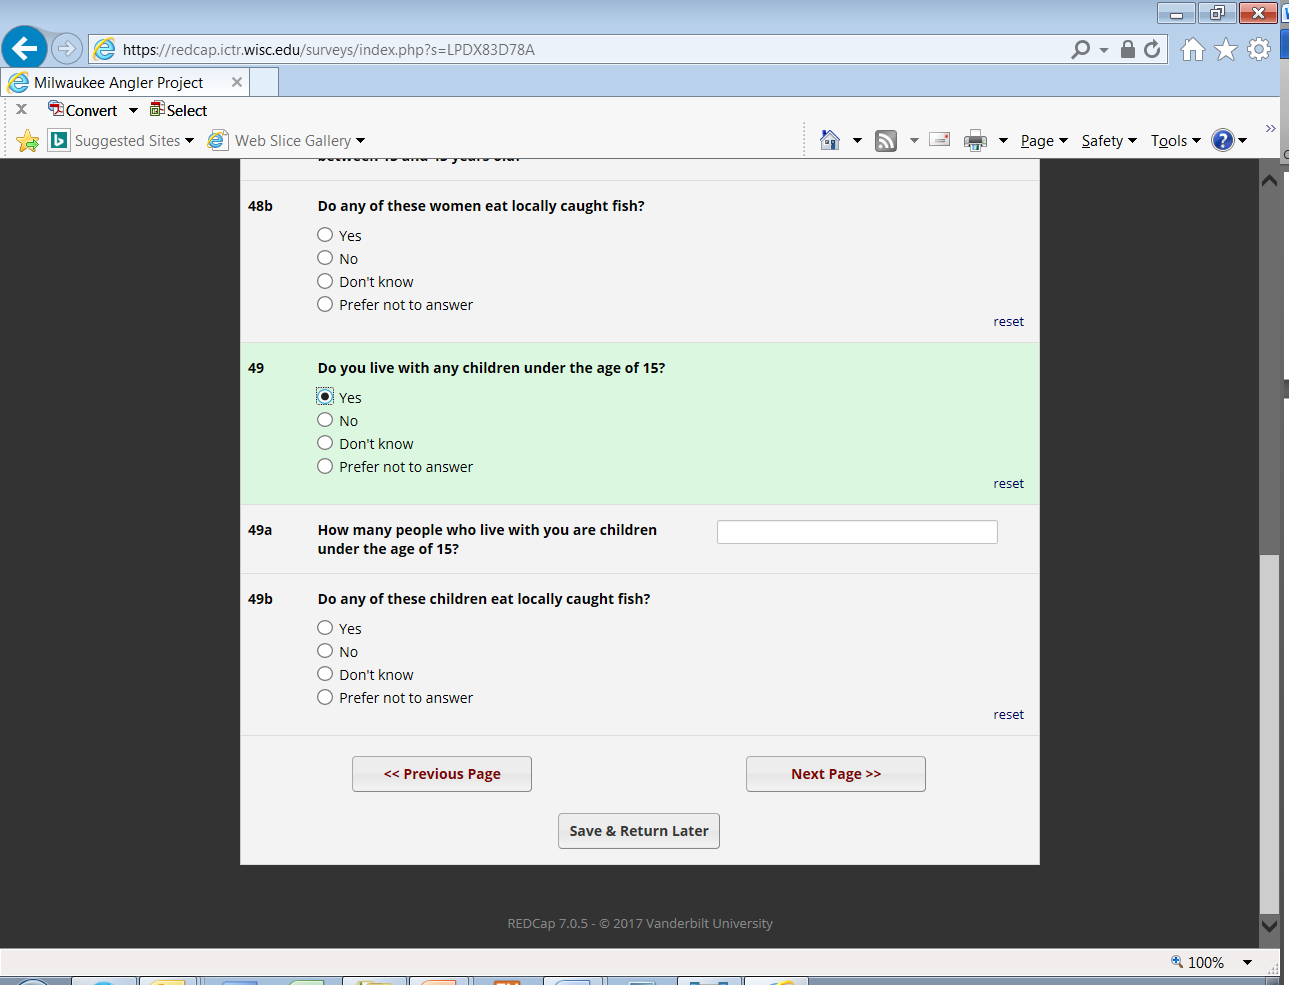This screenshot has height=985, width=1289.
Task: Refresh the page with the reload icon
Action: 1152,49
